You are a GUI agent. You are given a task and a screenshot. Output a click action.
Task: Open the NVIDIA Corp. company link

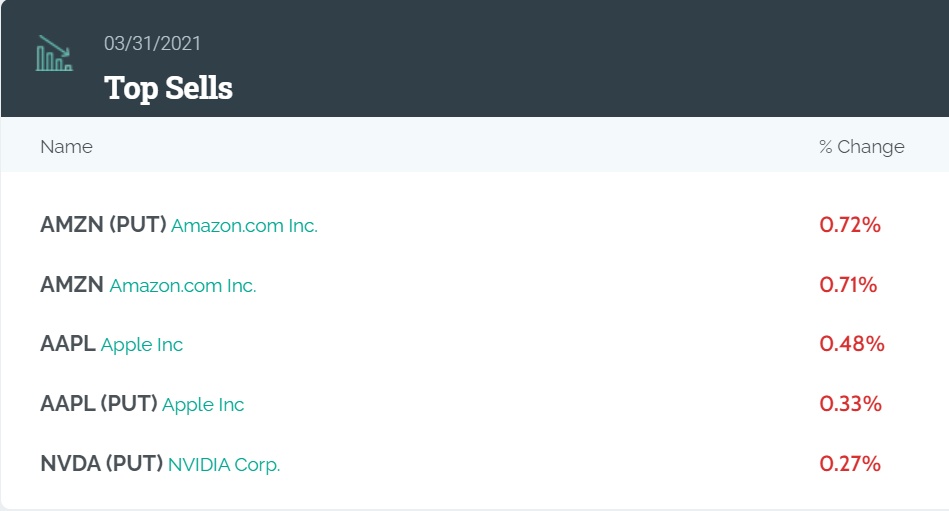point(224,465)
